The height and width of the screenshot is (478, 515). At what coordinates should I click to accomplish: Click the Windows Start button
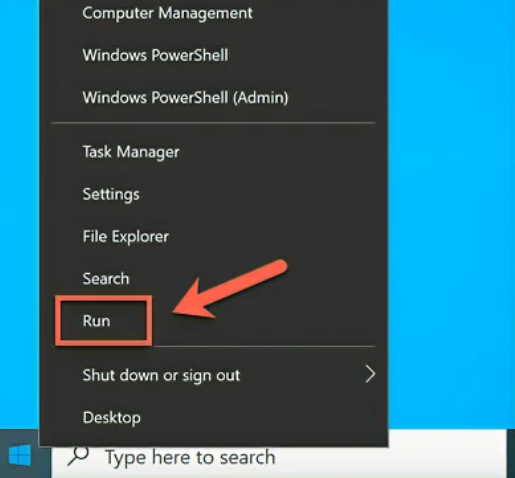coord(20,455)
